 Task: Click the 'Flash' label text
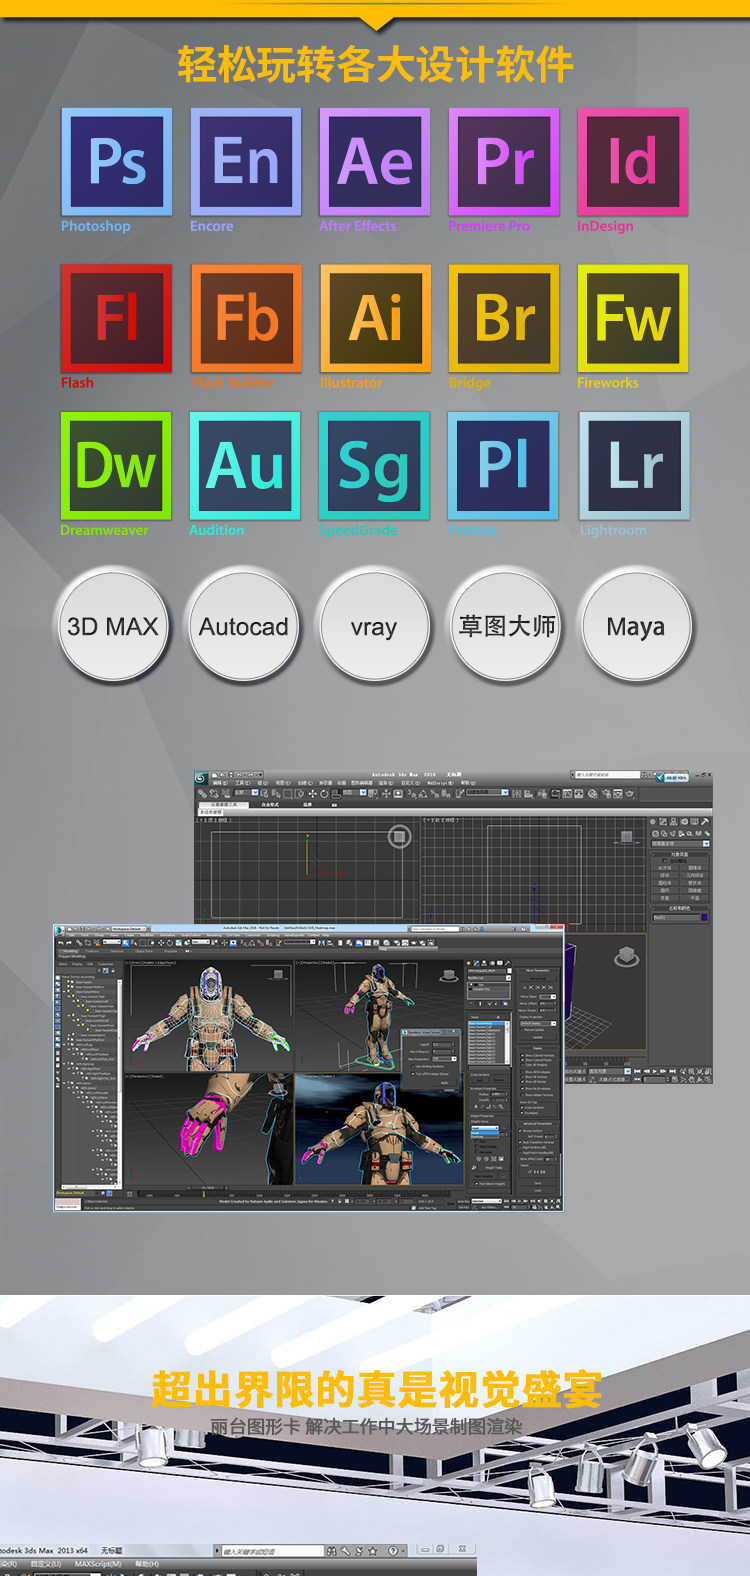point(77,383)
